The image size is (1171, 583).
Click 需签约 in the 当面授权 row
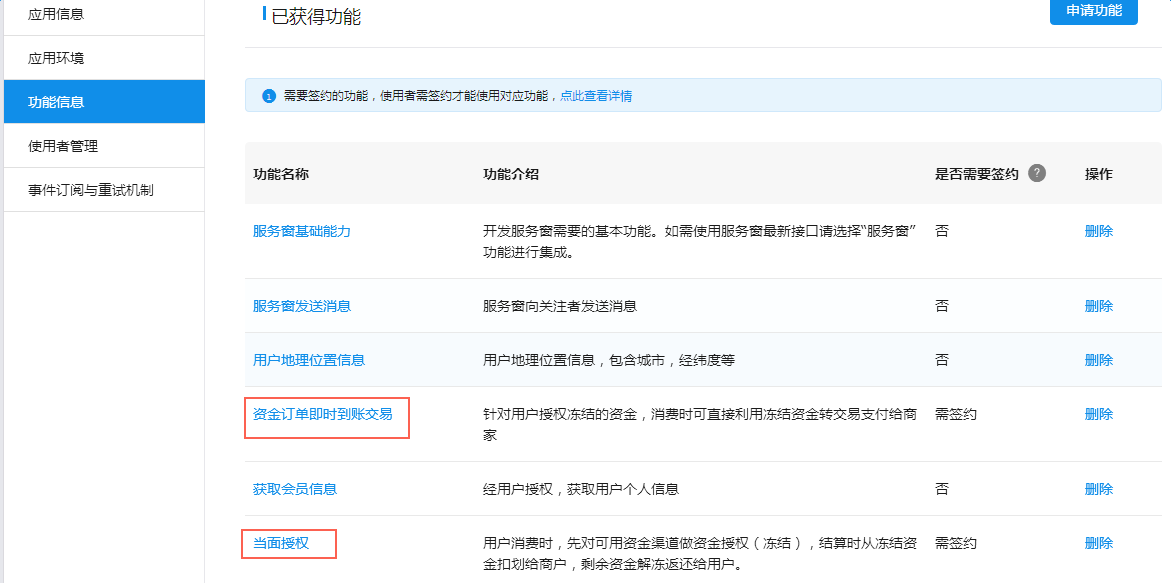coord(955,543)
